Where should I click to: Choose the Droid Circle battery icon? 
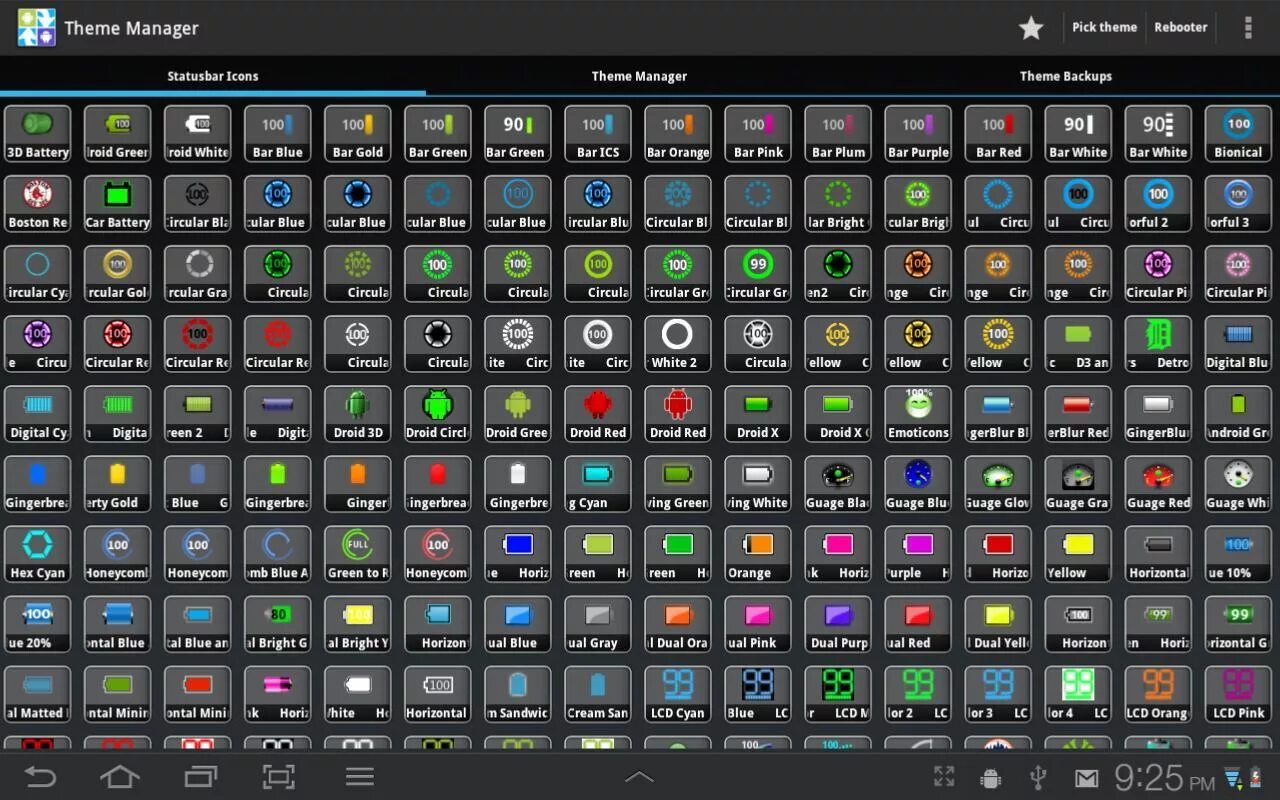point(438,414)
